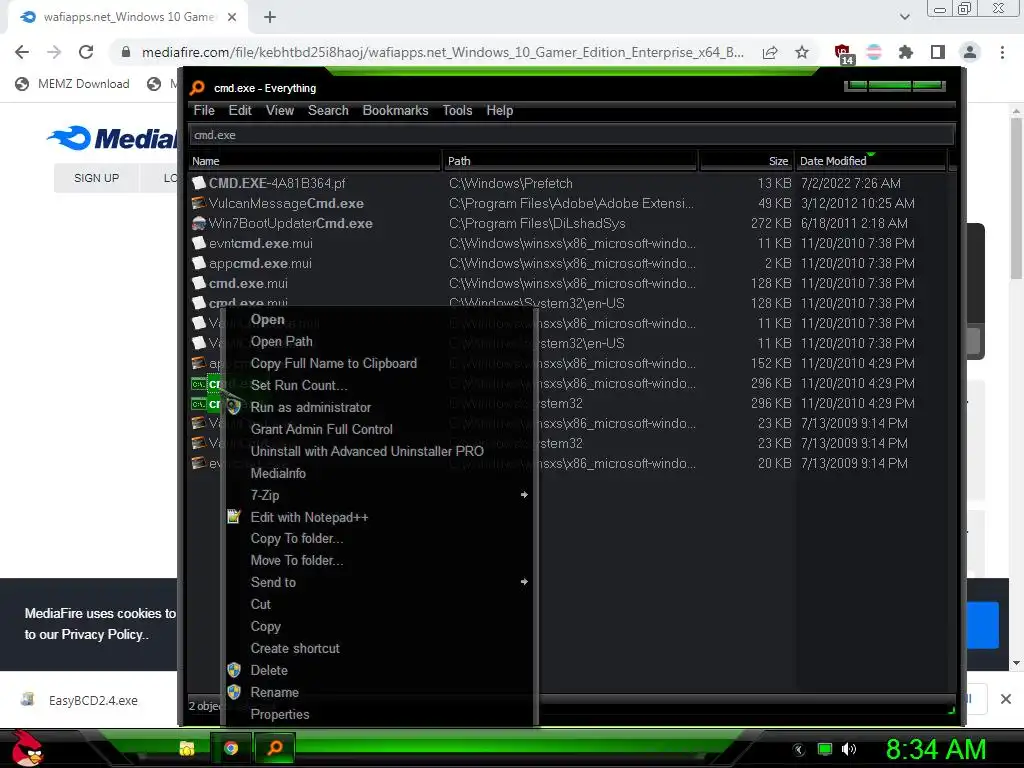
Task: Bookmark this page with the star icon
Action: tap(802, 52)
